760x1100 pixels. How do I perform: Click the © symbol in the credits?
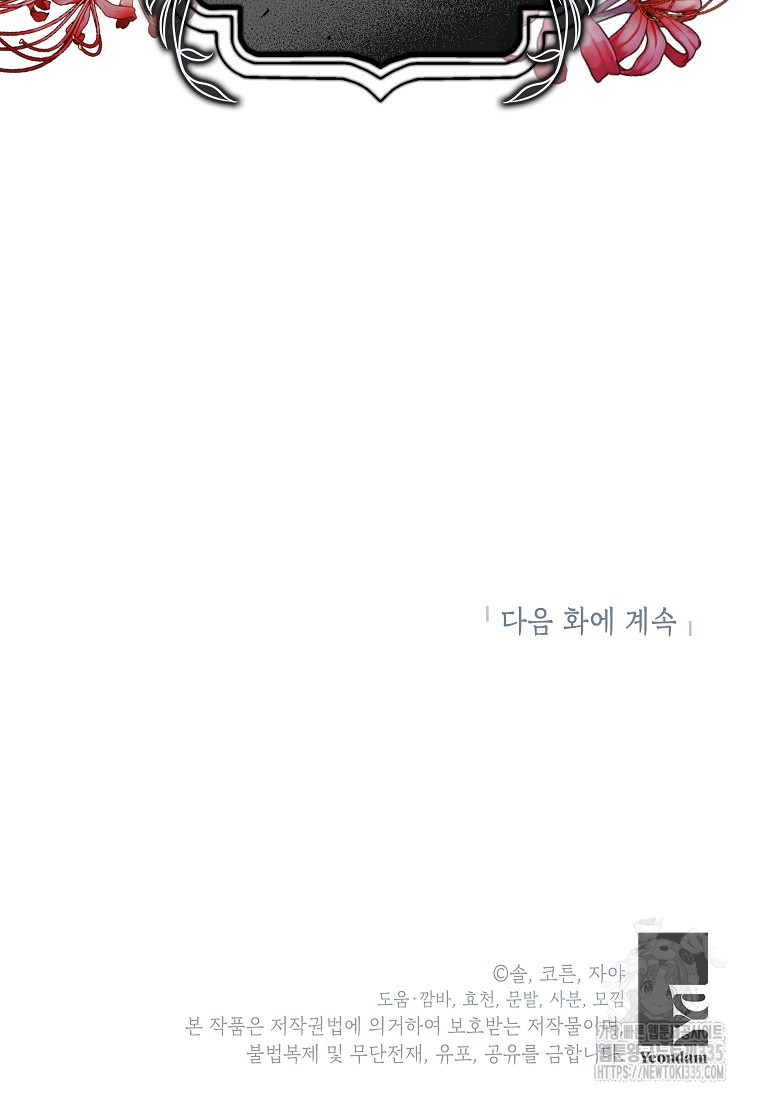[x=500, y=974]
